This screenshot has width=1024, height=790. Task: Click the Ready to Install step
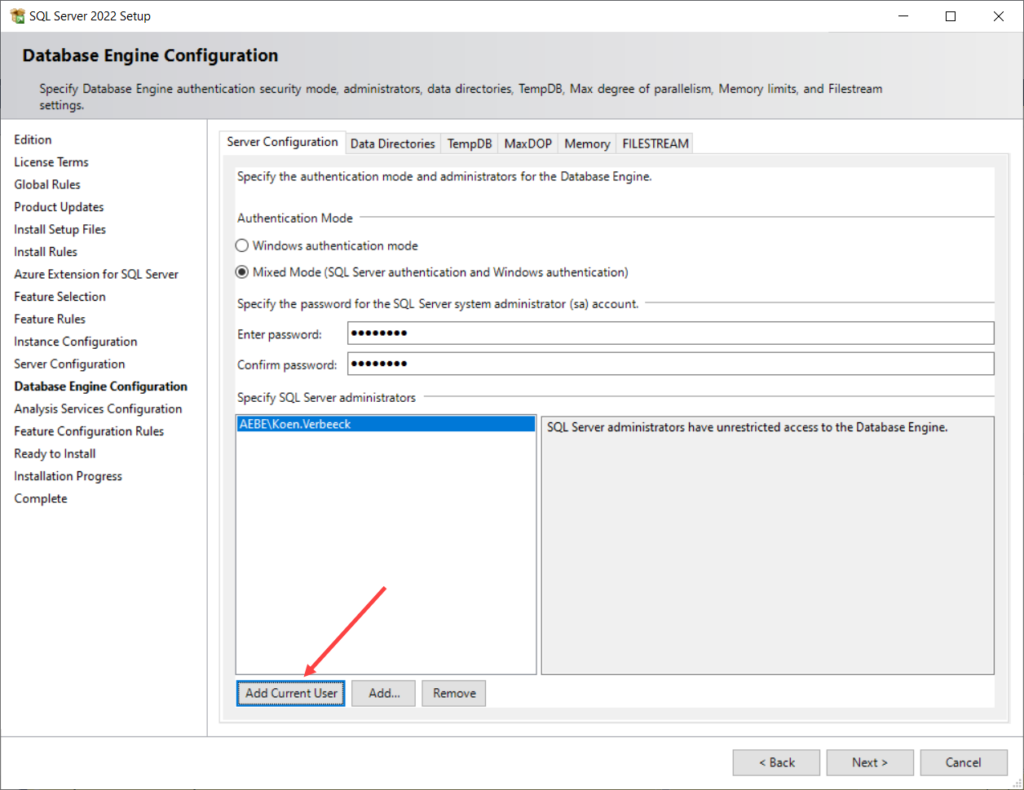[x=55, y=454]
